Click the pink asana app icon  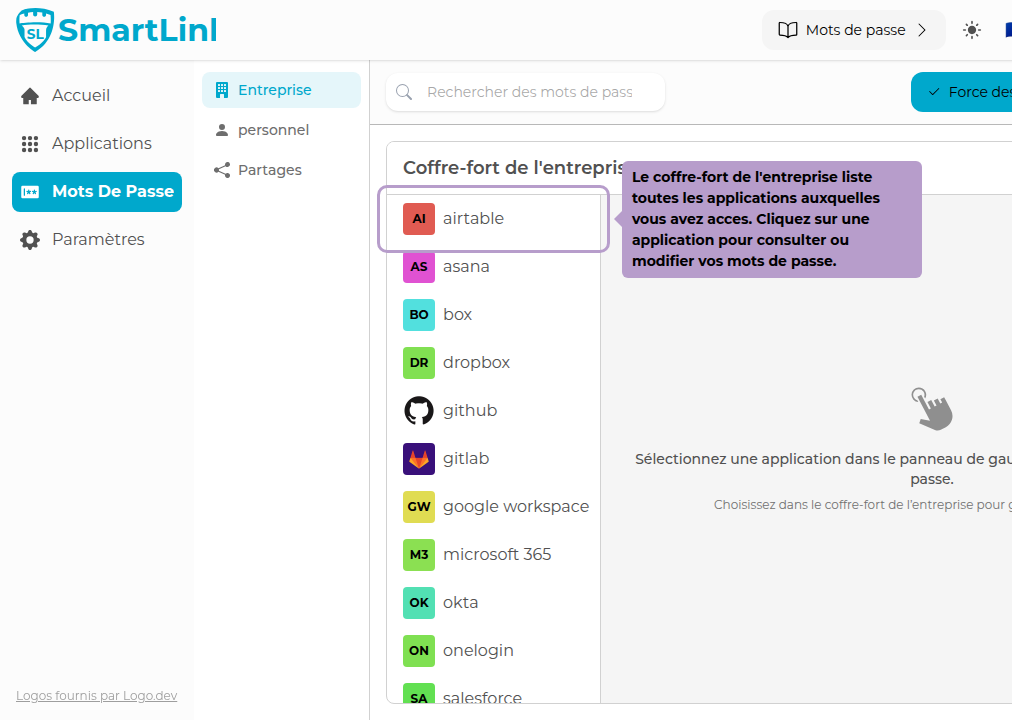tap(418, 266)
